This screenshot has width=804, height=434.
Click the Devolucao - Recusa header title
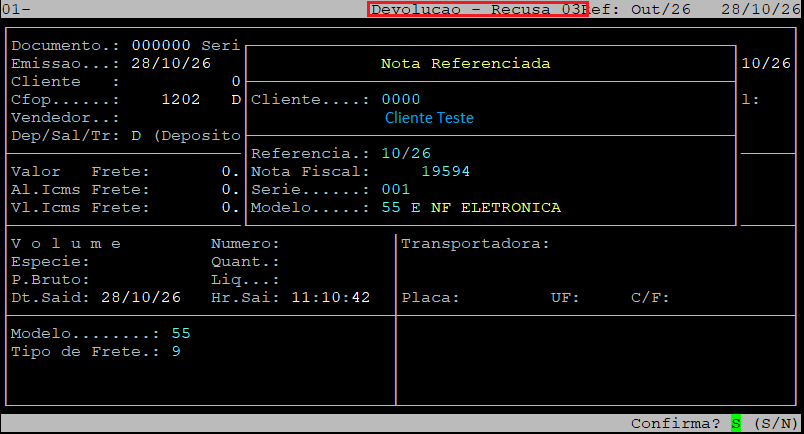click(475, 10)
